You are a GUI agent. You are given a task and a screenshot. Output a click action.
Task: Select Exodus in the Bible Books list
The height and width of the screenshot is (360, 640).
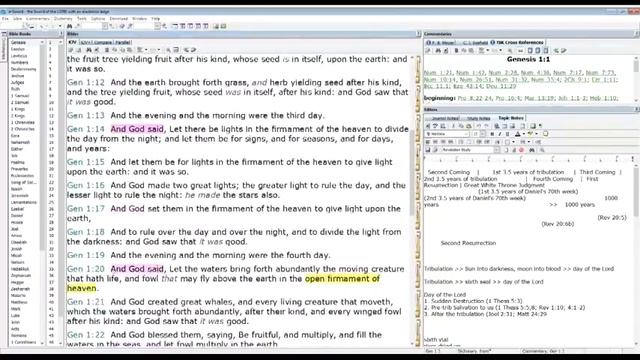click(x=18, y=49)
